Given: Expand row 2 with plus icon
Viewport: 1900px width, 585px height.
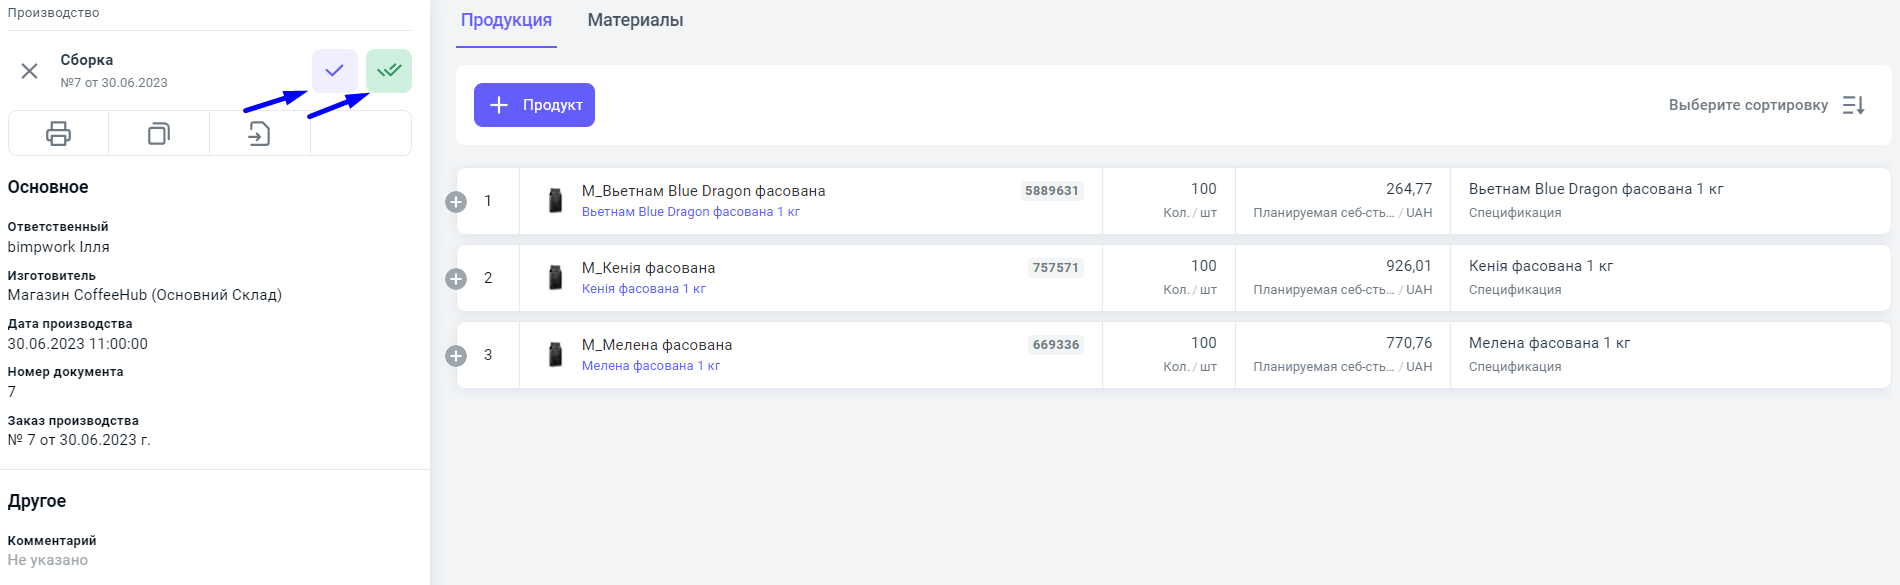Looking at the screenshot, I should (x=456, y=279).
